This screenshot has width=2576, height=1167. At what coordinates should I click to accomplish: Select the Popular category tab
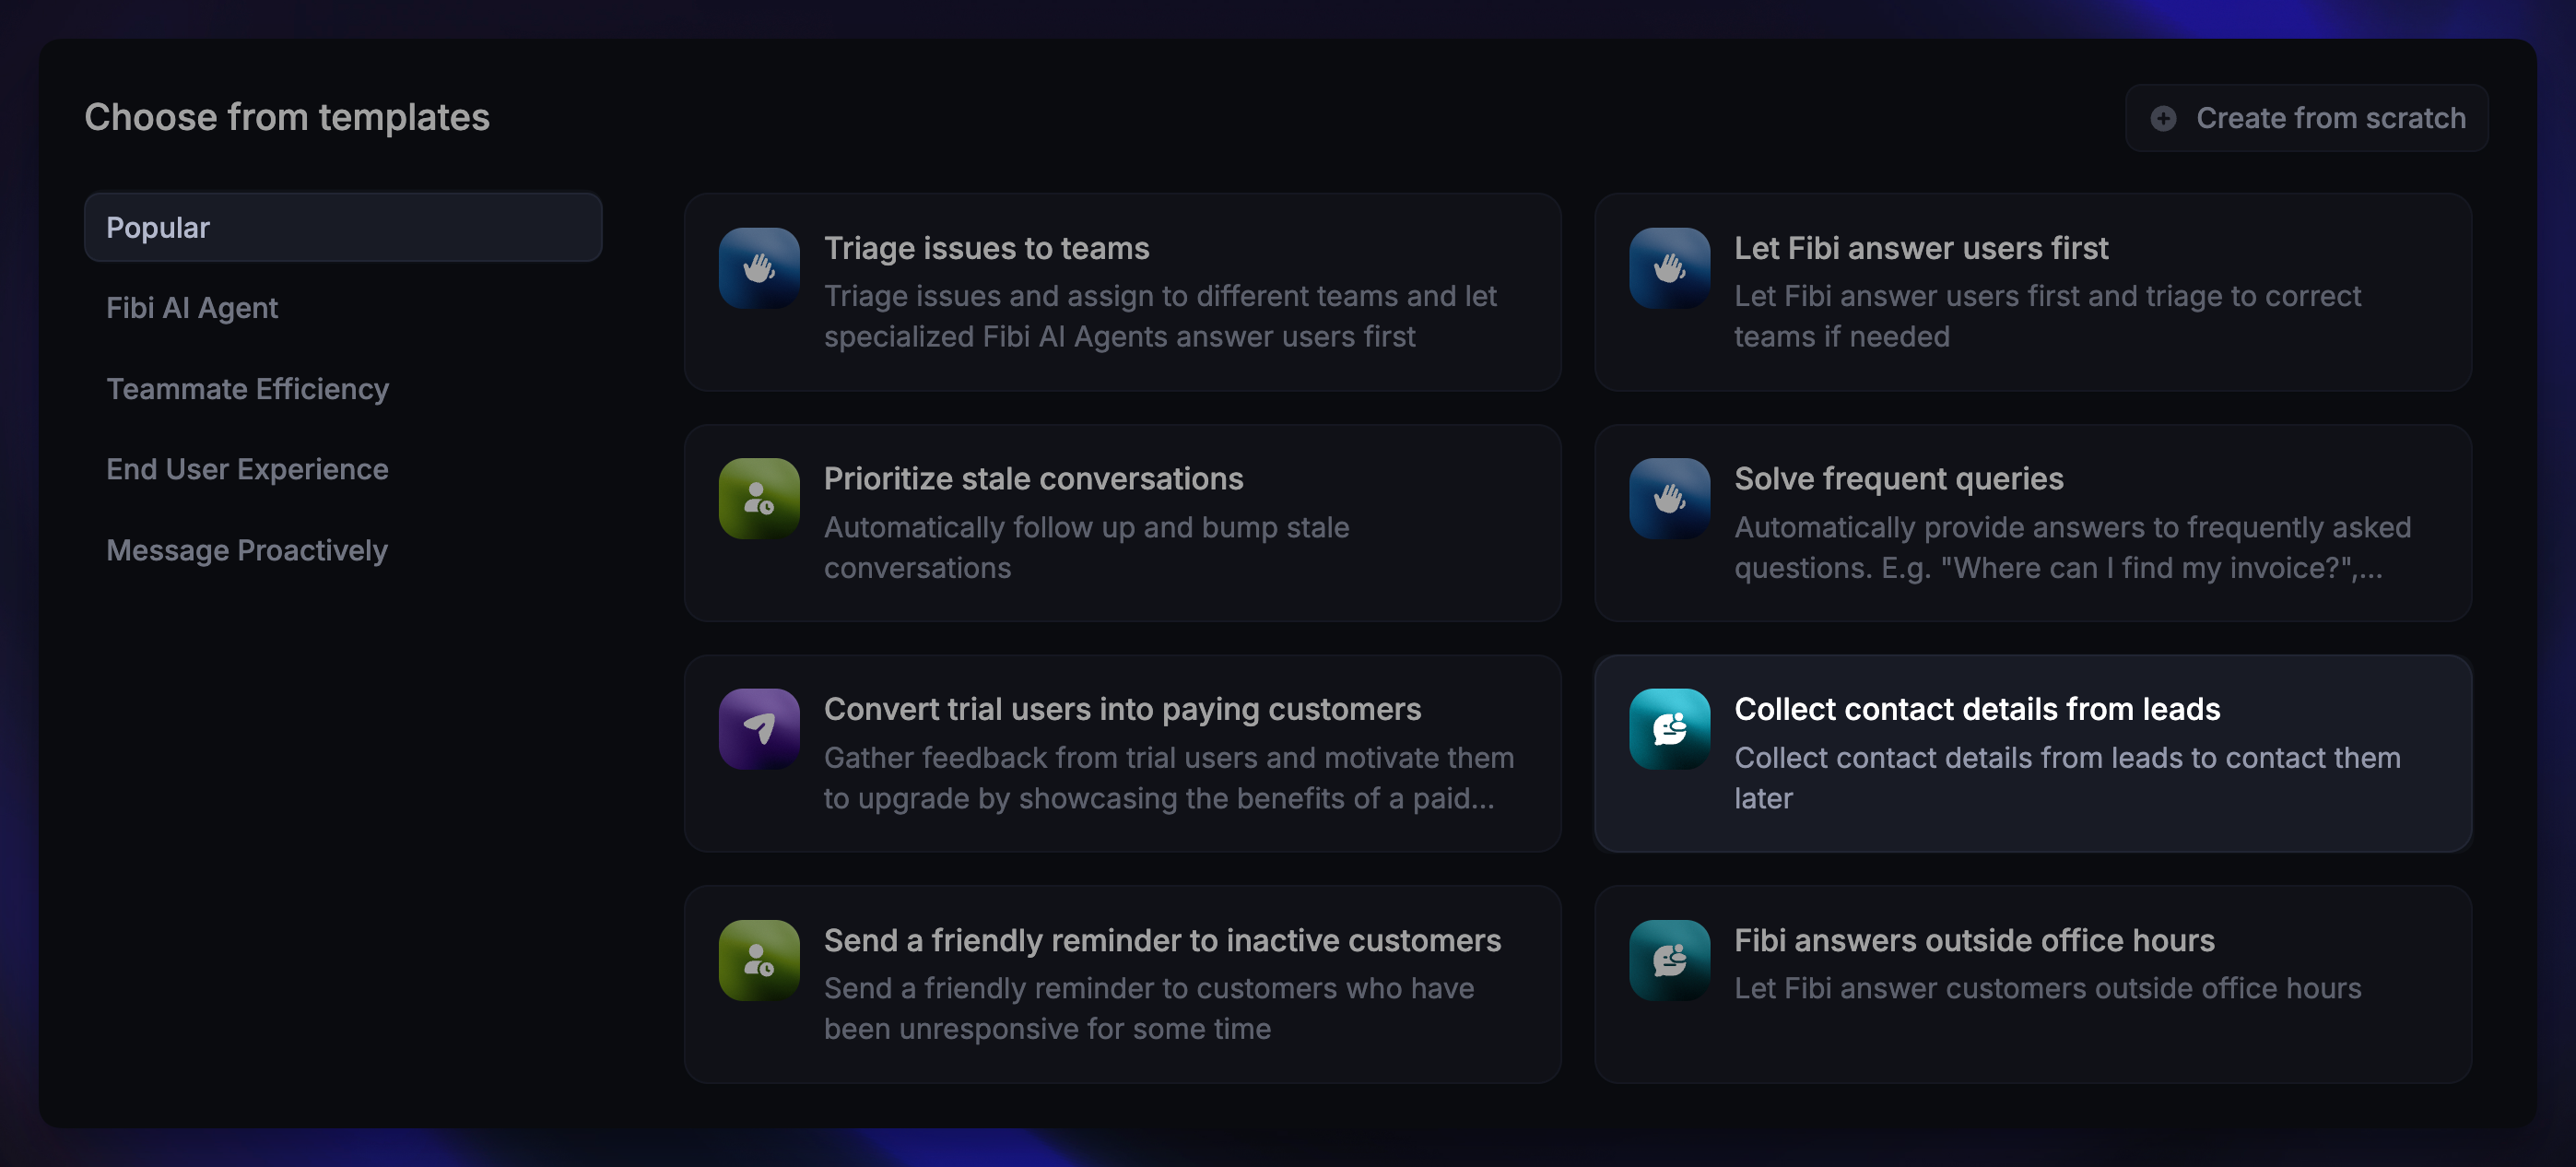click(x=343, y=228)
